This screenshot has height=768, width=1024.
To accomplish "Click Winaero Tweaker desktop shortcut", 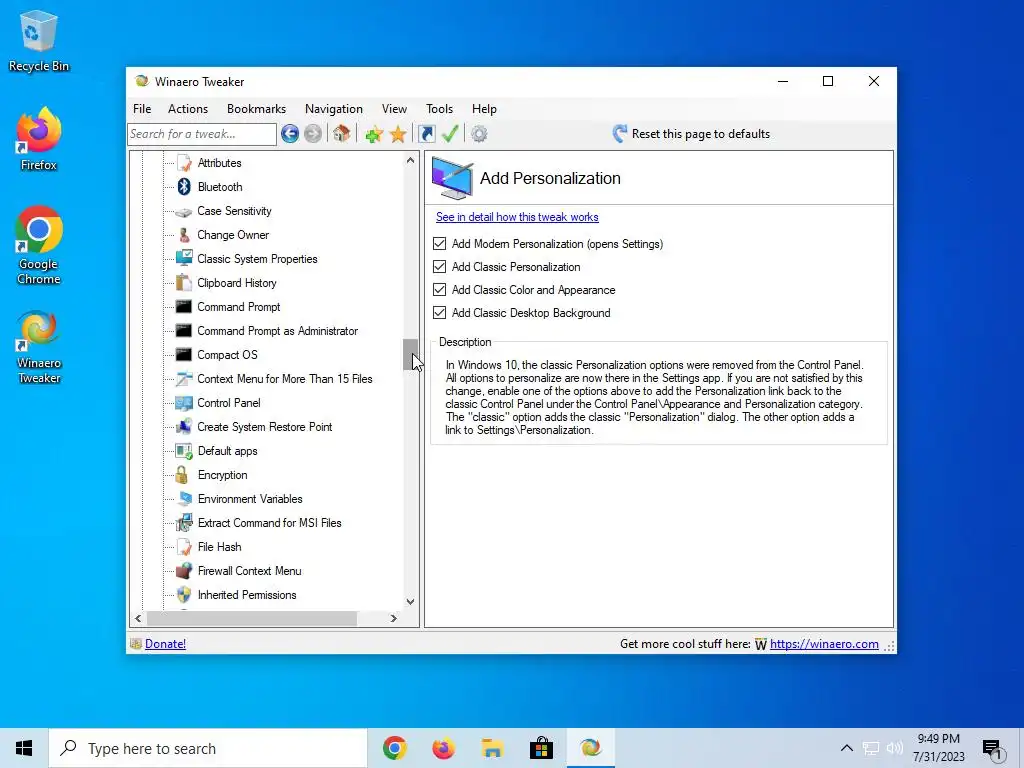I will click(39, 347).
